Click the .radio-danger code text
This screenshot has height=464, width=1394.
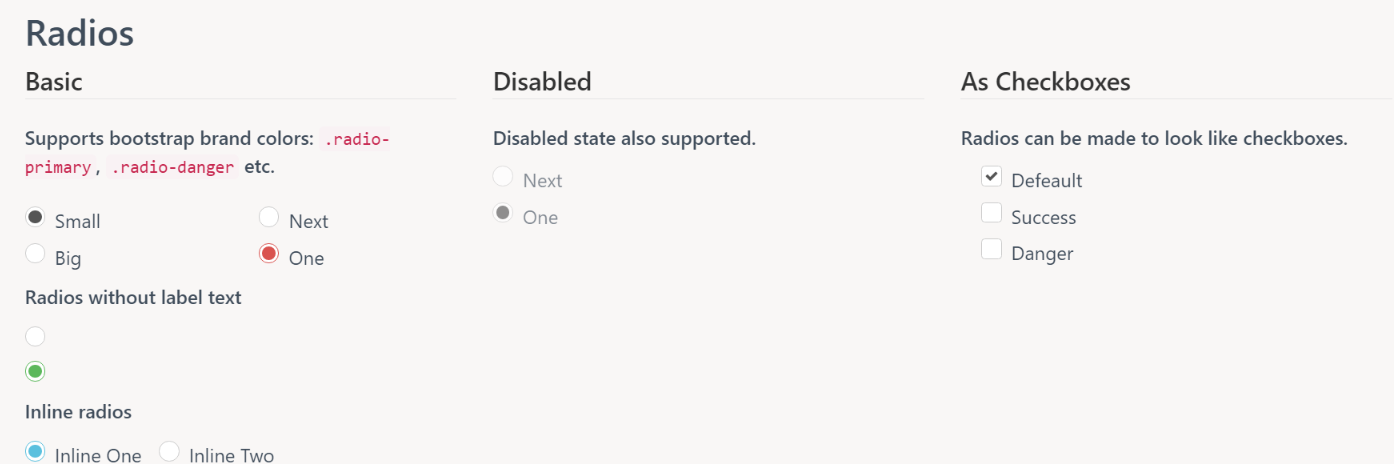[x=173, y=167]
